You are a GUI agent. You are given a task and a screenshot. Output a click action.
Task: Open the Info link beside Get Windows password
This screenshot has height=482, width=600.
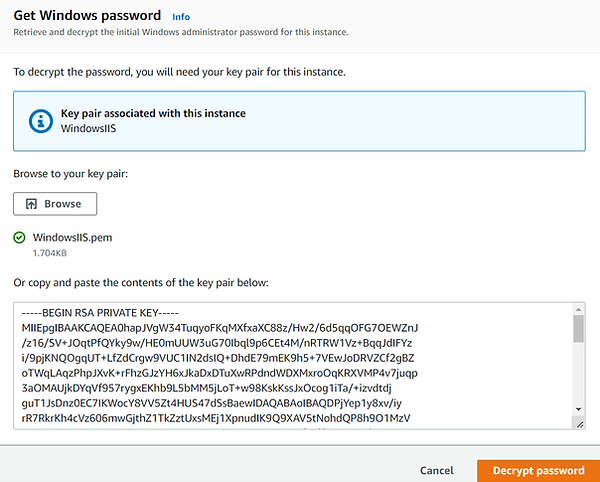tap(181, 17)
